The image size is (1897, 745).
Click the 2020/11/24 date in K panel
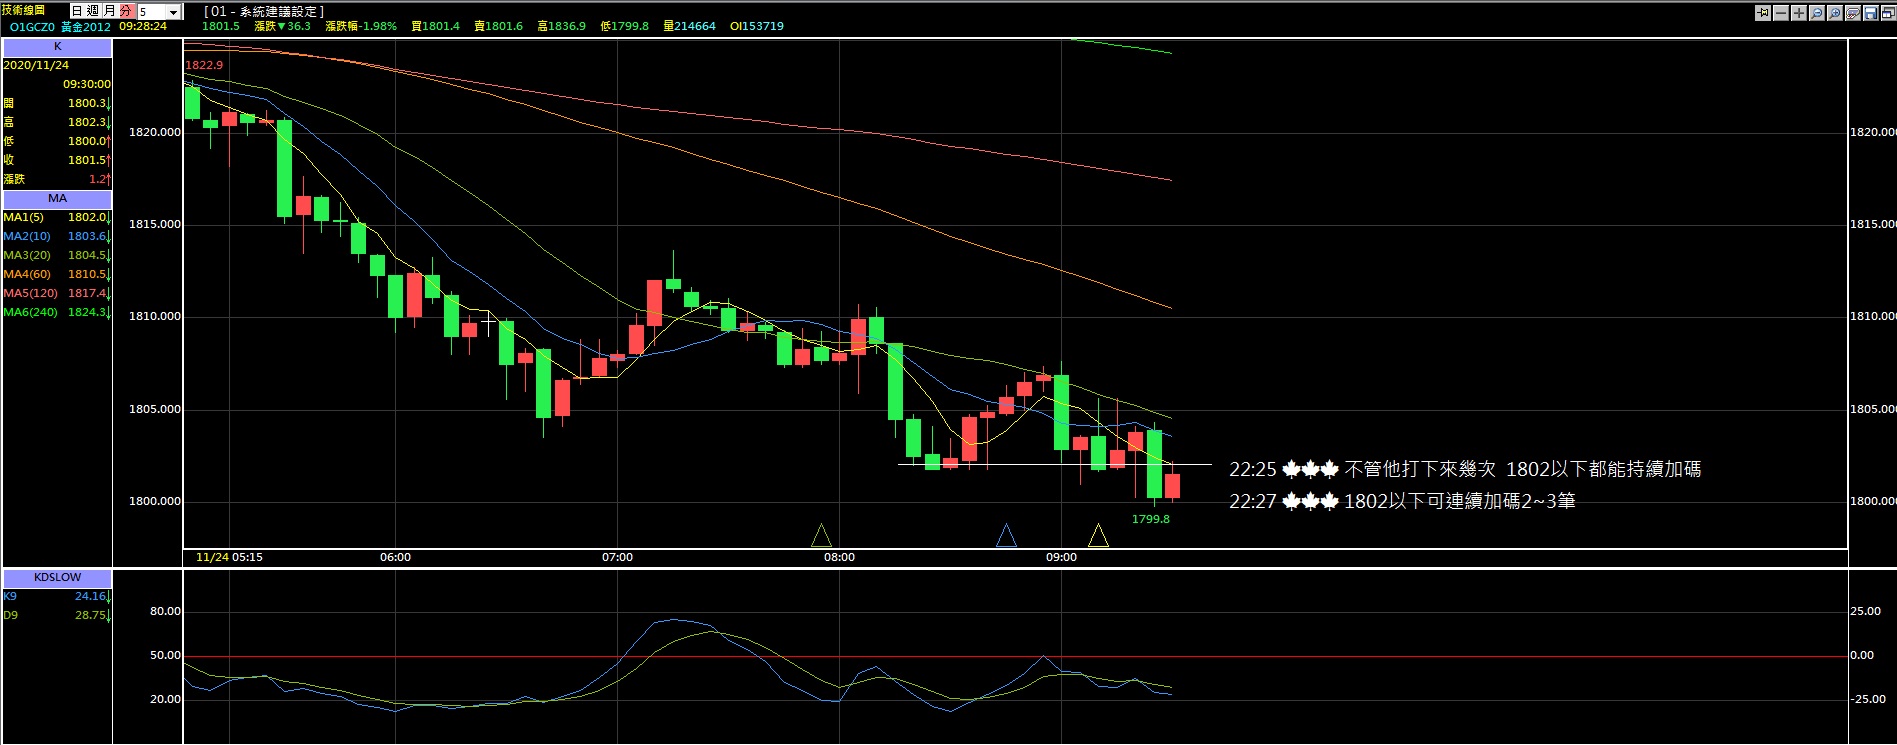(x=36, y=65)
